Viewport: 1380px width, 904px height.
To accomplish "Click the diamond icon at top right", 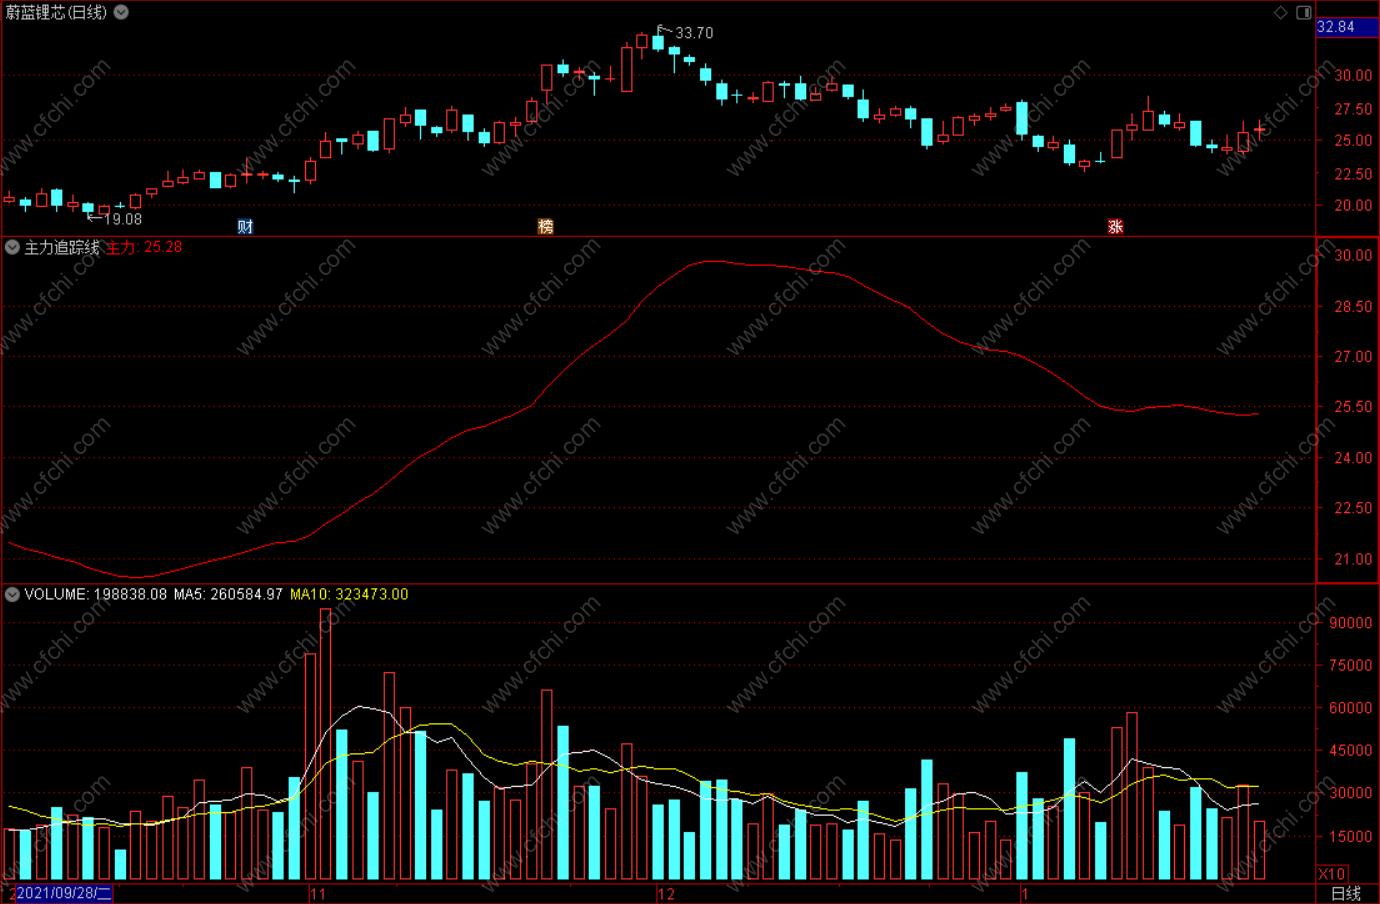I will point(1281,12).
